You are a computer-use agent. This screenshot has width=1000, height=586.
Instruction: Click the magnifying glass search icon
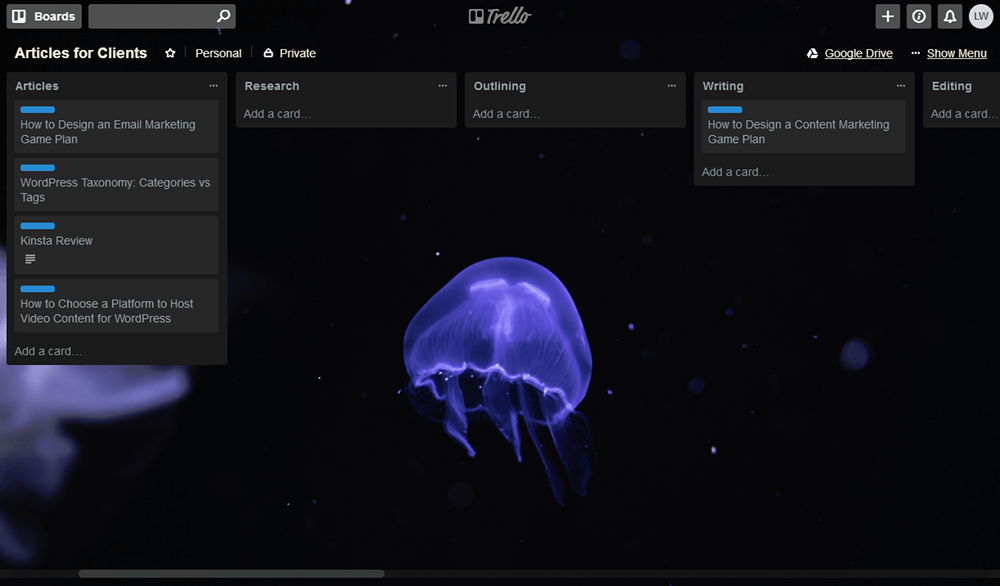tap(223, 16)
